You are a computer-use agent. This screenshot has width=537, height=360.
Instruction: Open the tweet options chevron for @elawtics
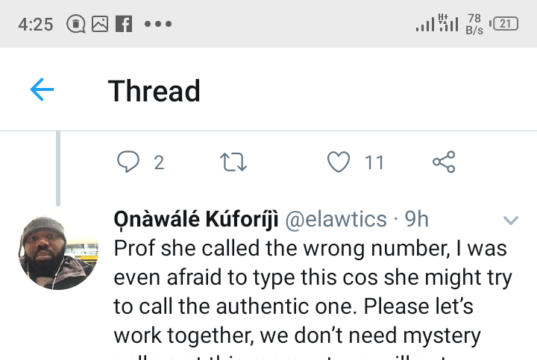[511, 220]
